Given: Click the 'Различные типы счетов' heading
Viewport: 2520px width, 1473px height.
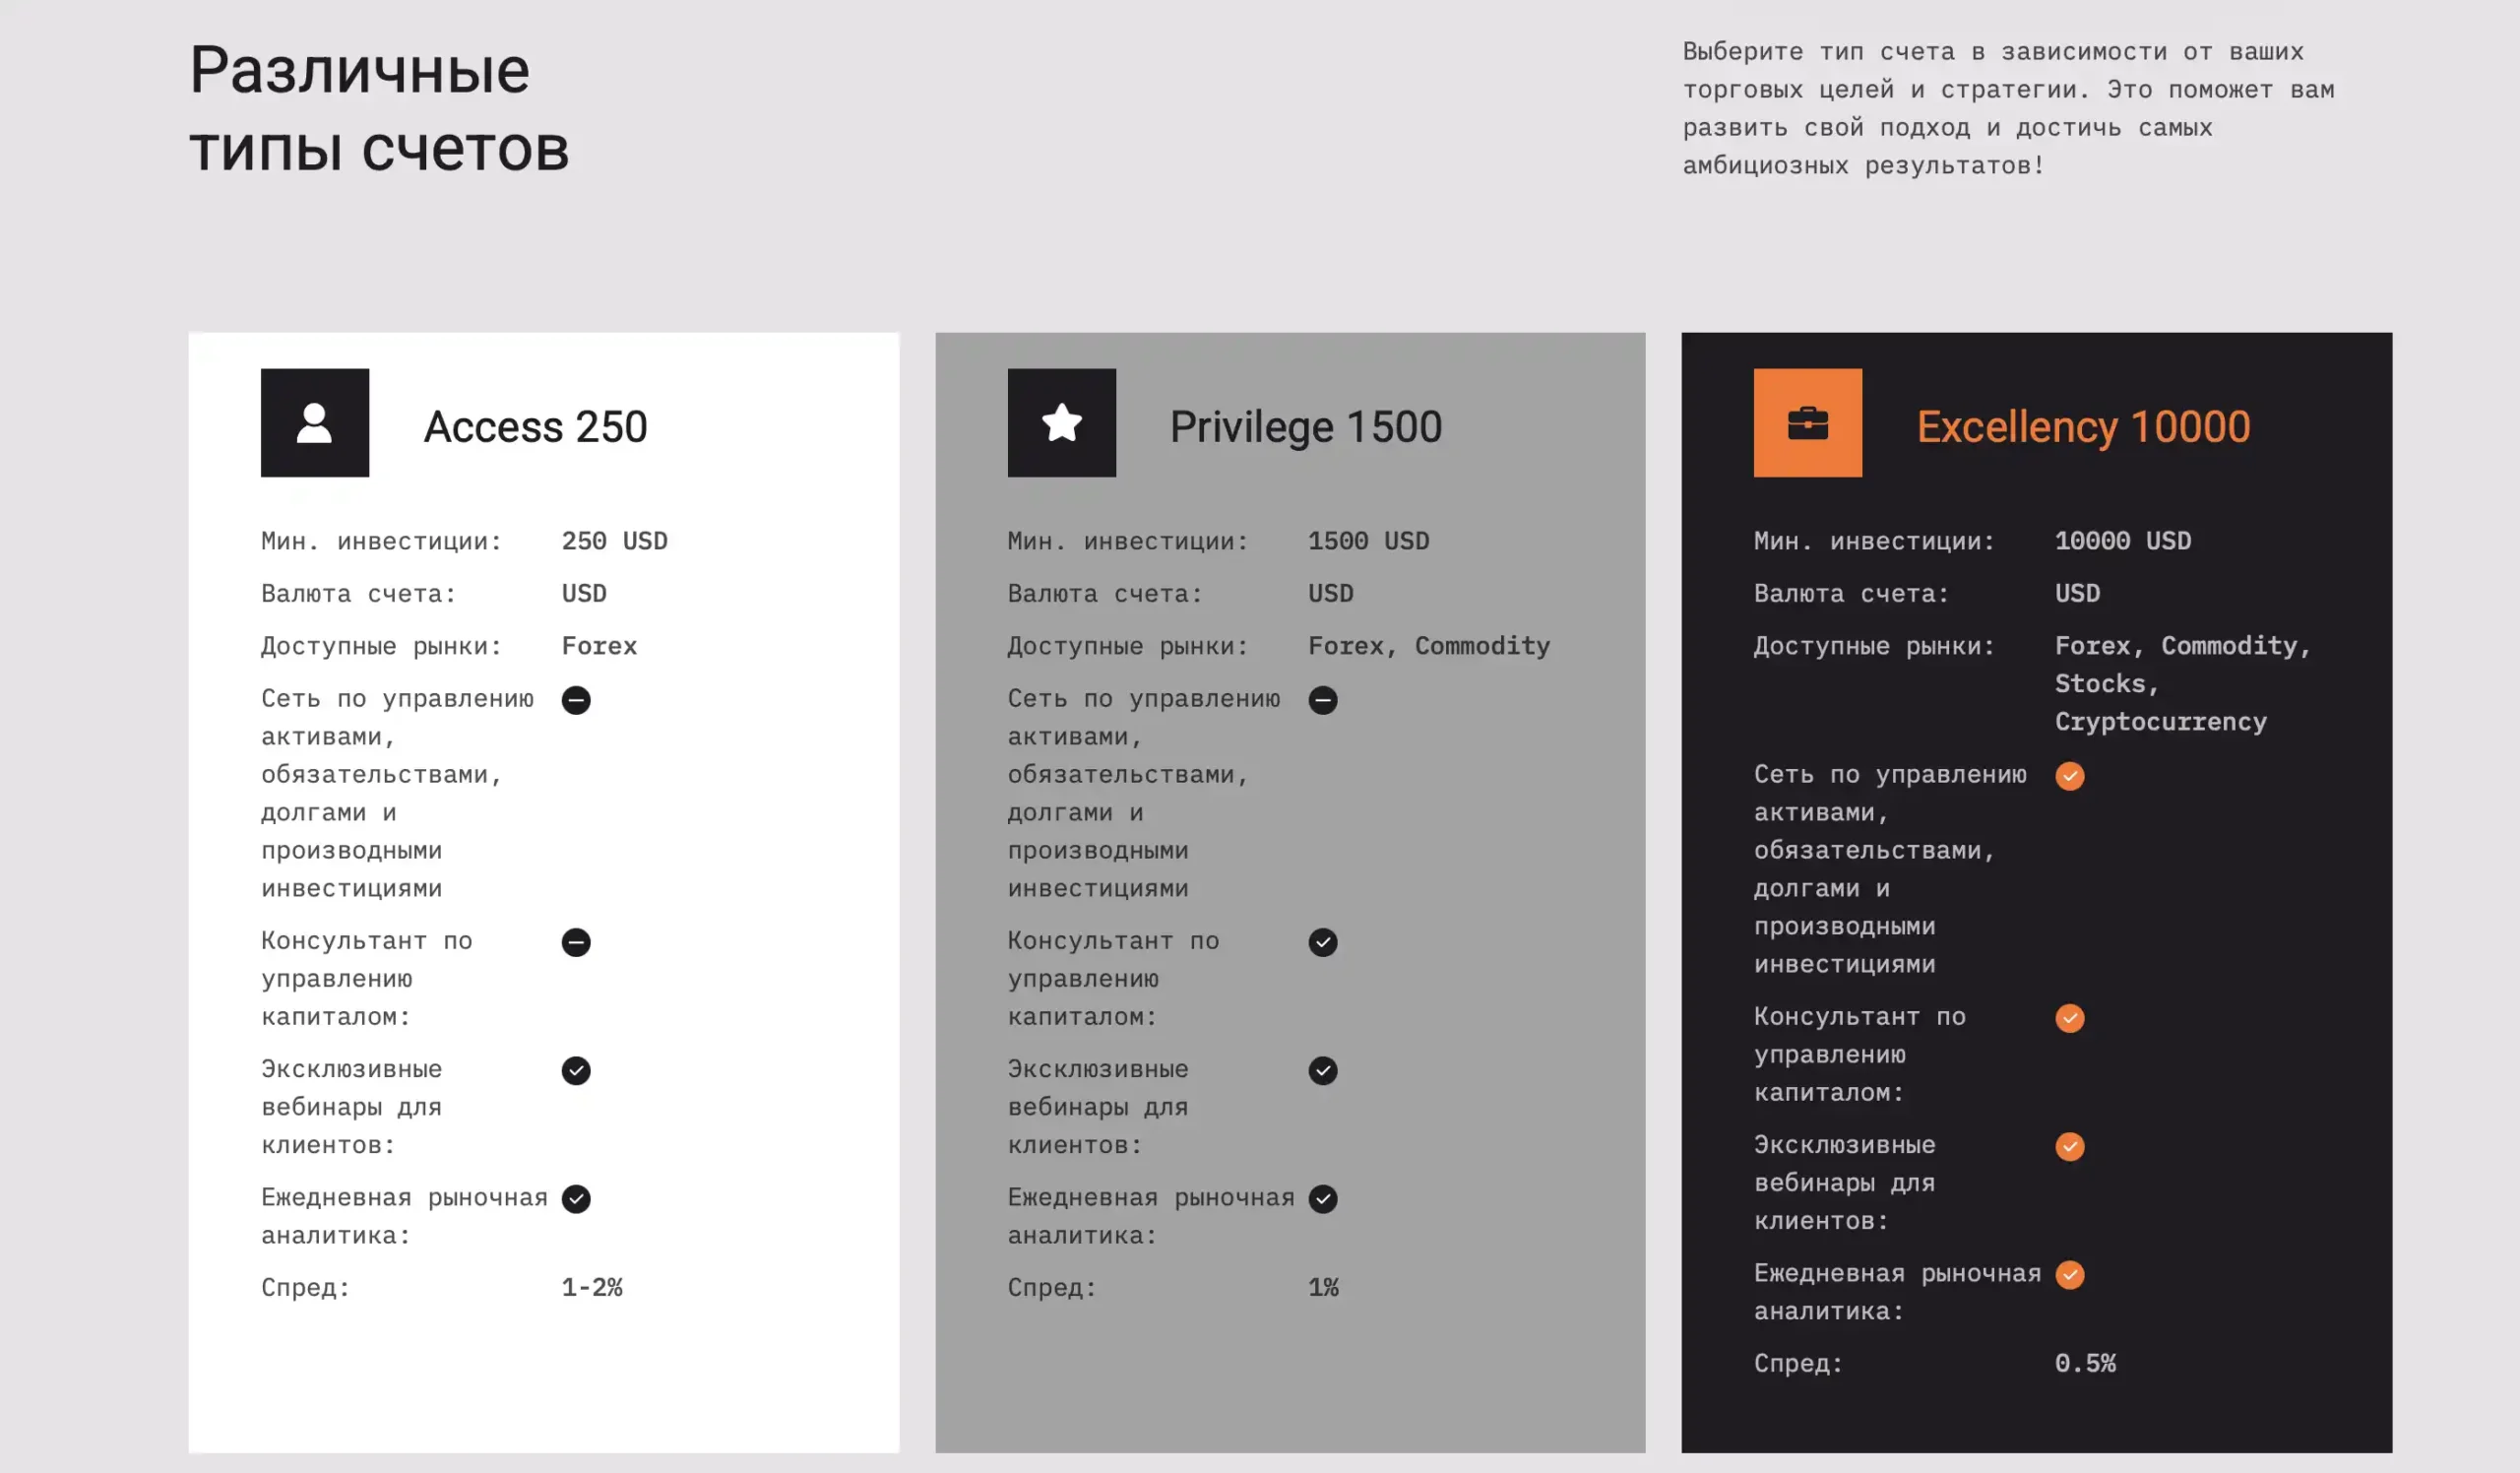Looking at the screenshot, I should [x=379, y=109].
